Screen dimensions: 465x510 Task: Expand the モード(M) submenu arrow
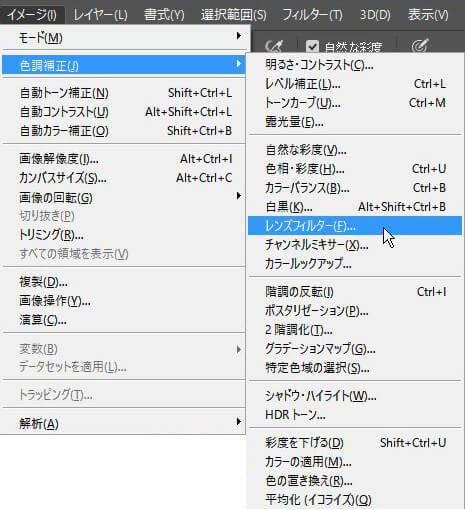click(238, 36)
